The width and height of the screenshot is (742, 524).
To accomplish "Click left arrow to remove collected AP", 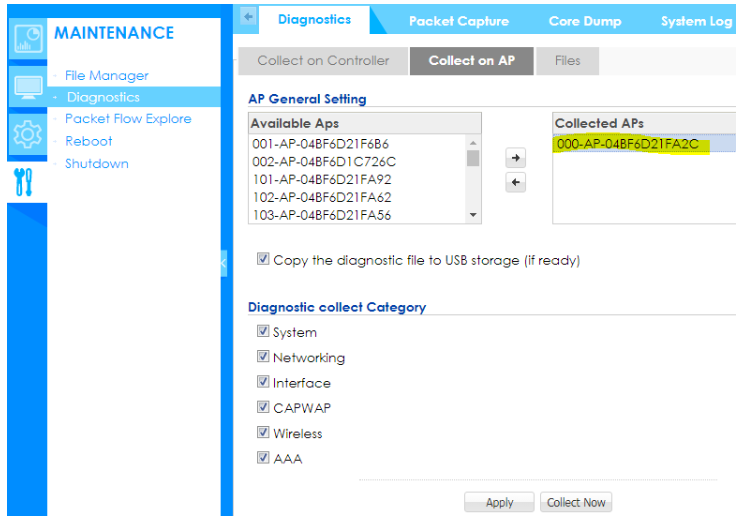I will [x=515, y=182].
